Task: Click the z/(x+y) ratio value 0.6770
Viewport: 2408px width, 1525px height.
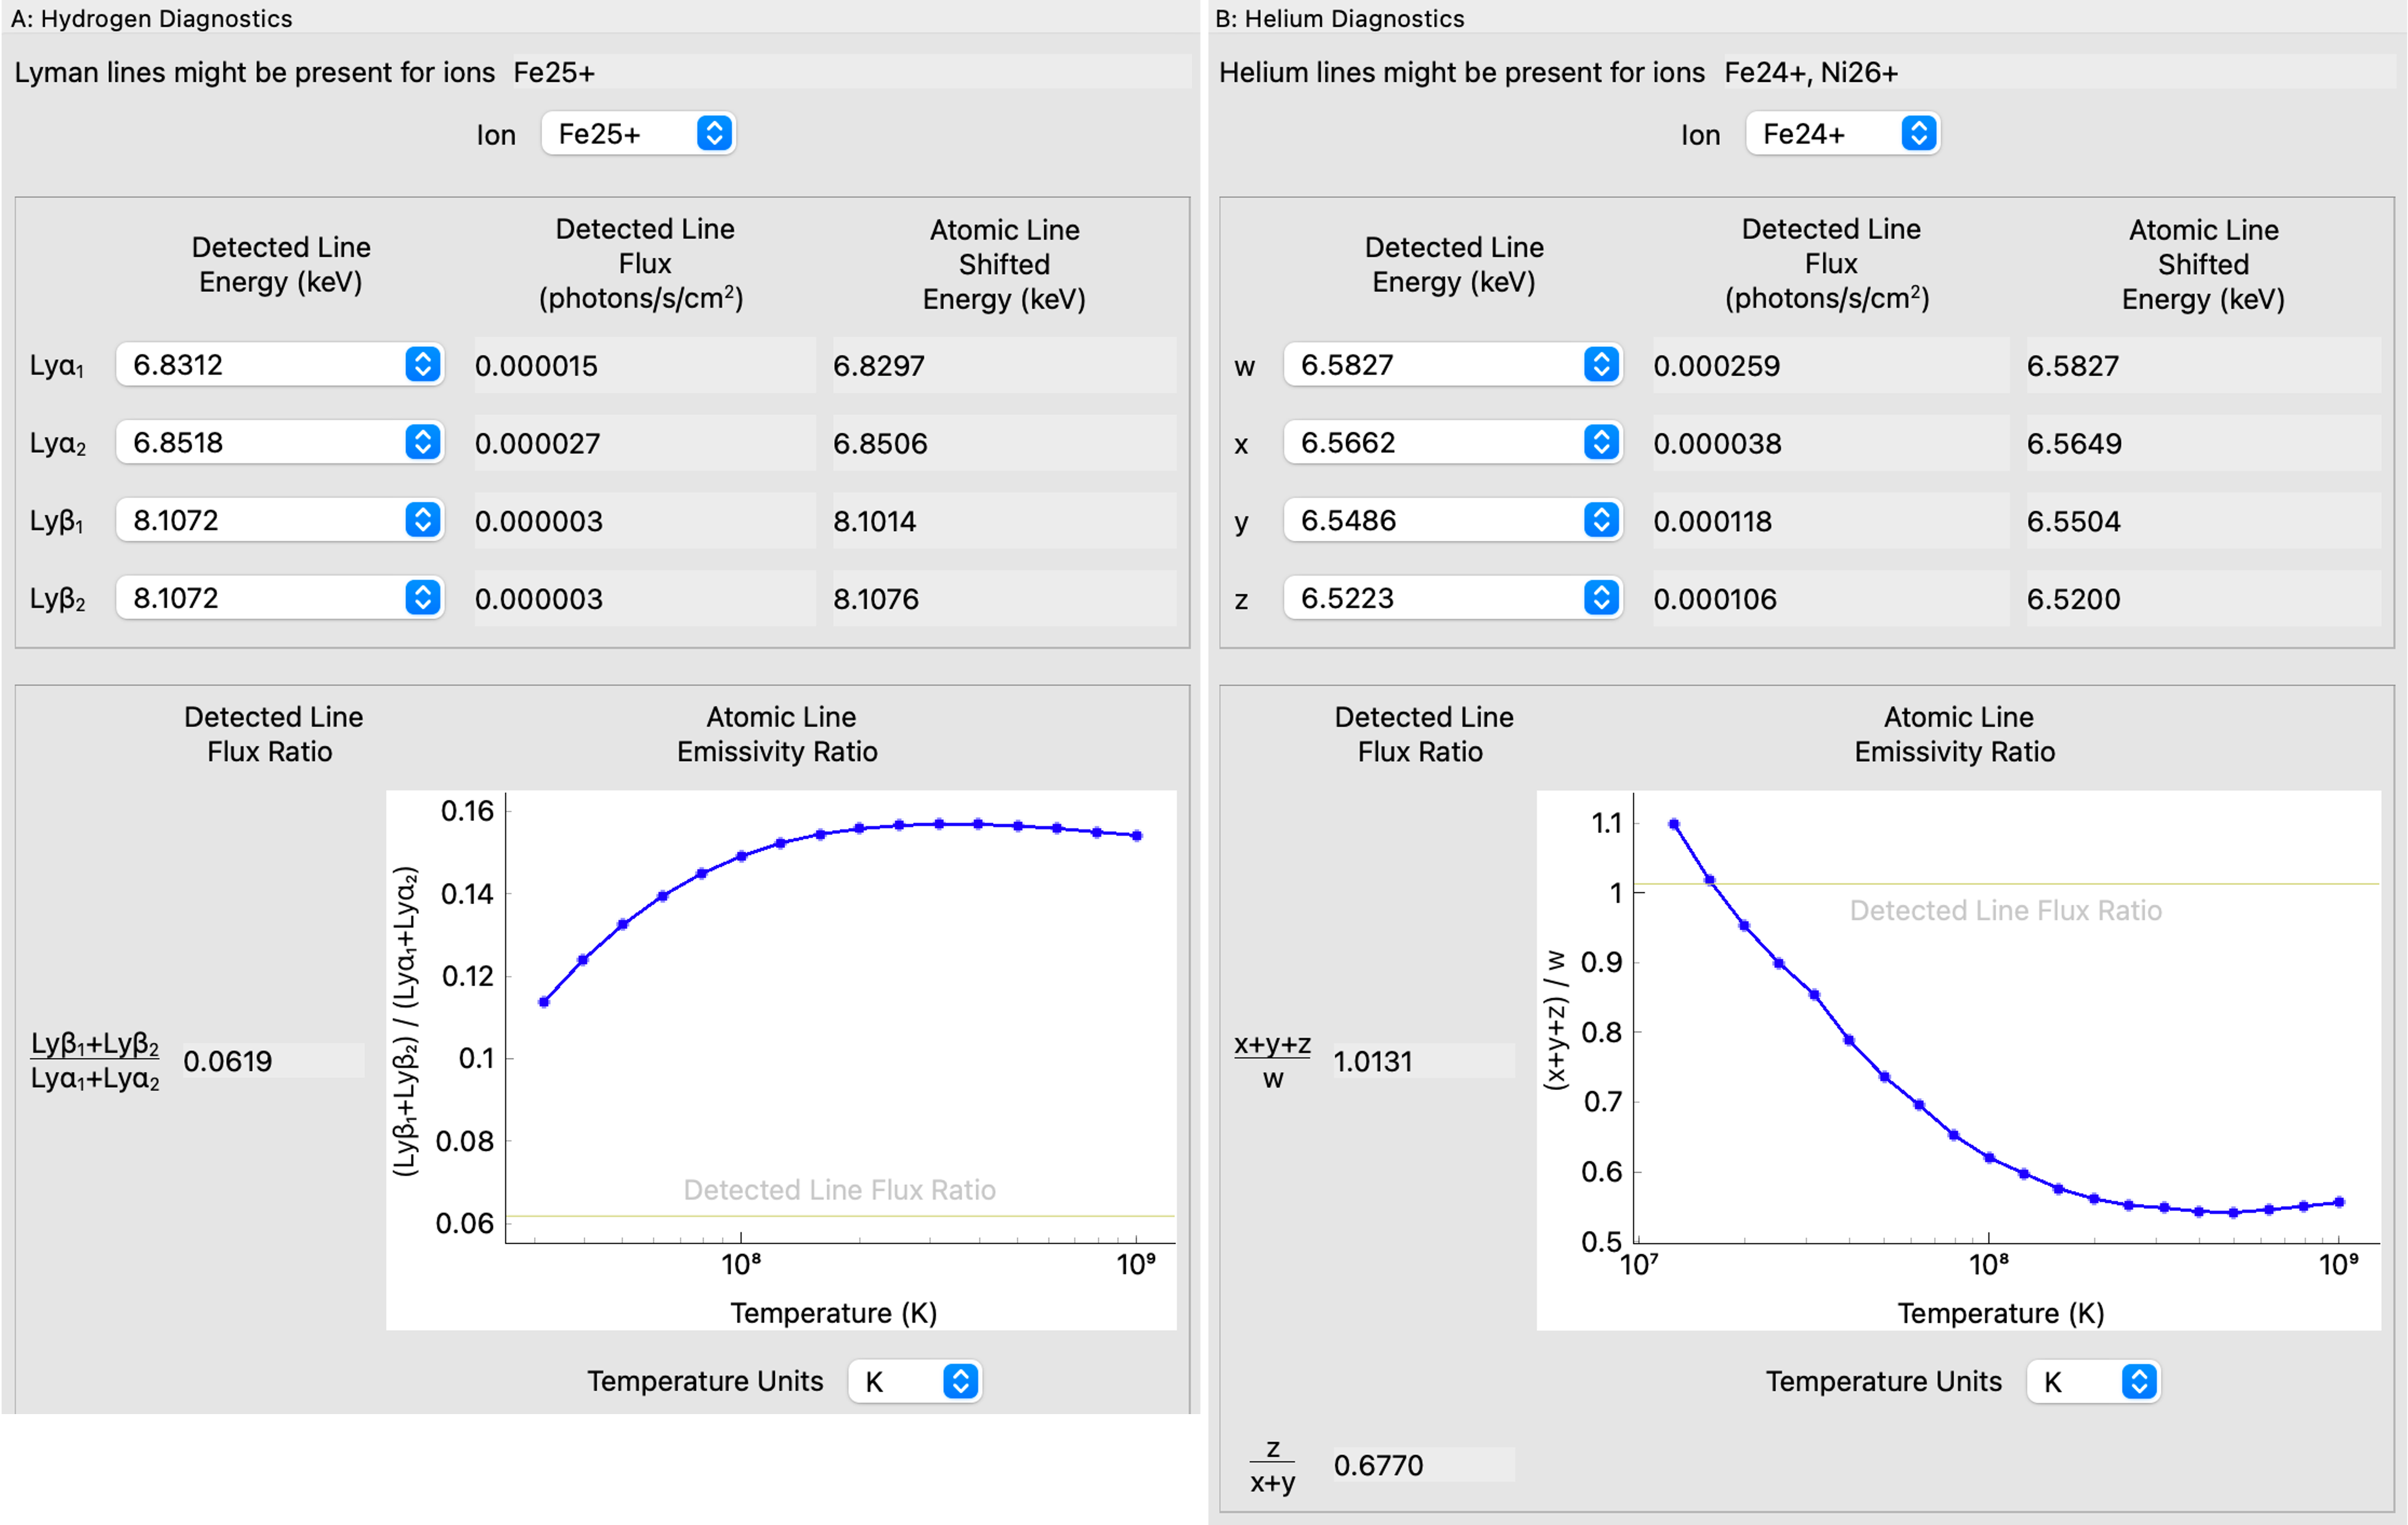Action: tap(1424, 1464)
